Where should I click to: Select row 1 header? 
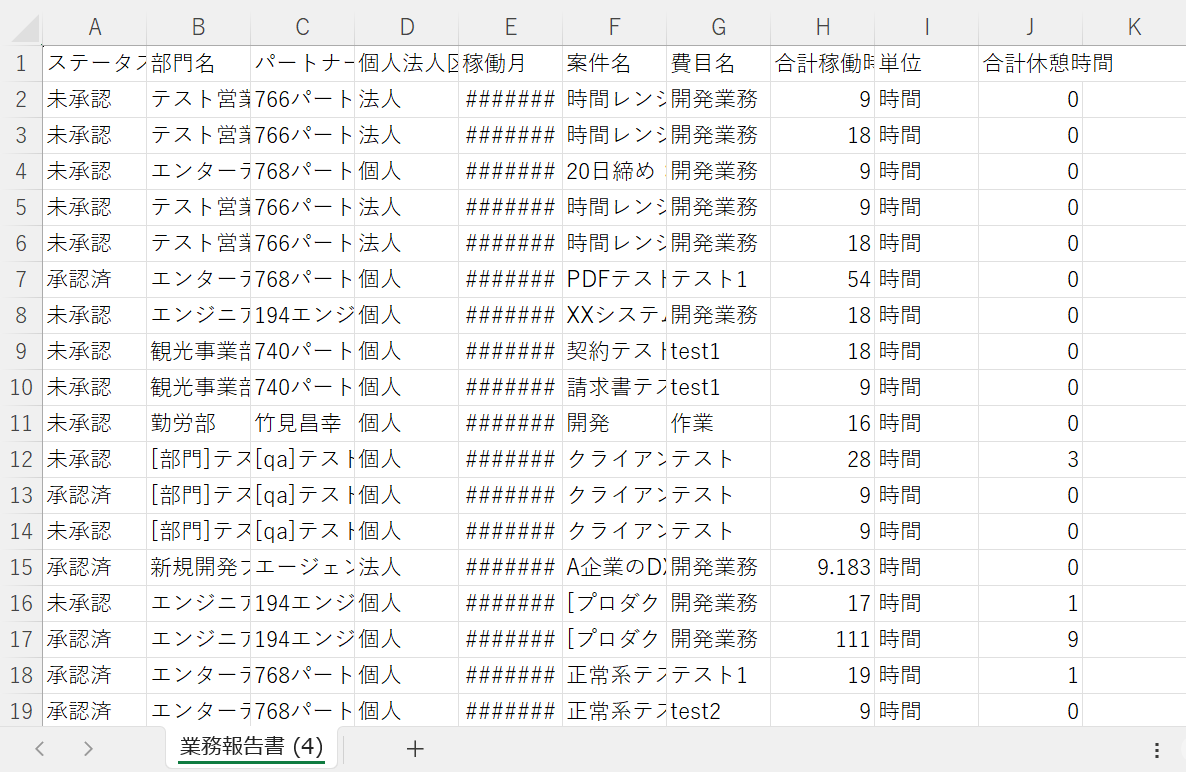21,64
